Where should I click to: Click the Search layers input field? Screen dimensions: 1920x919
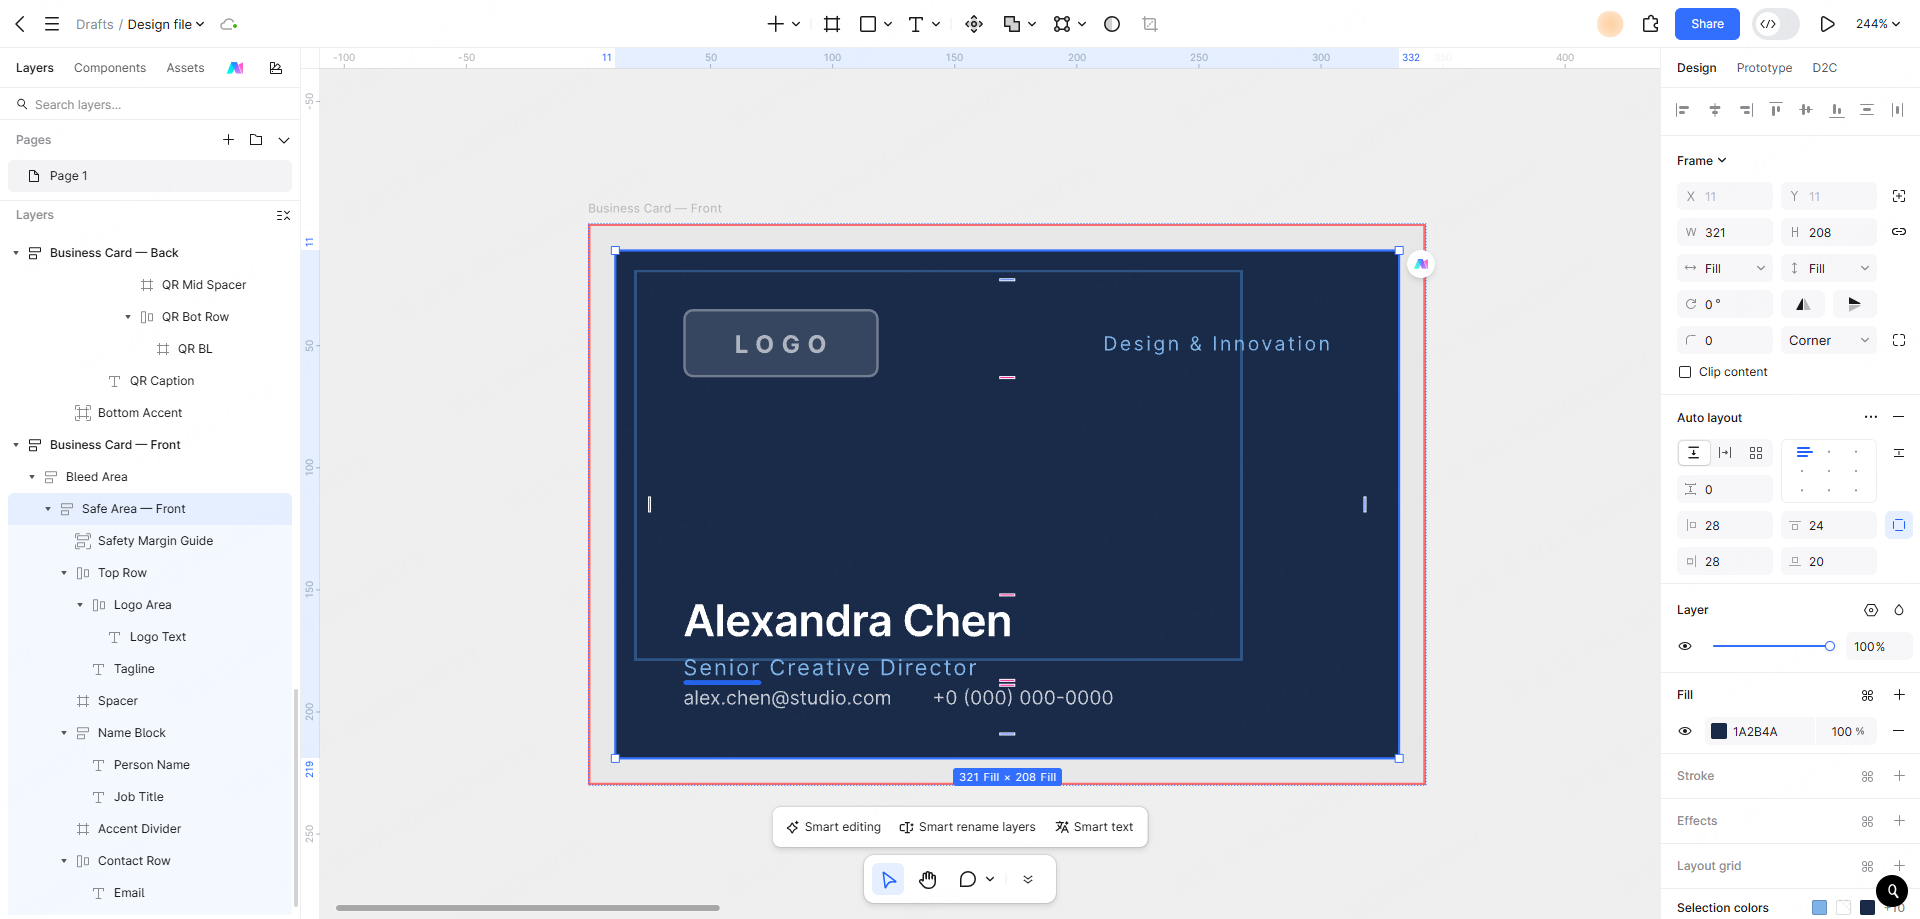coord(150,104)
